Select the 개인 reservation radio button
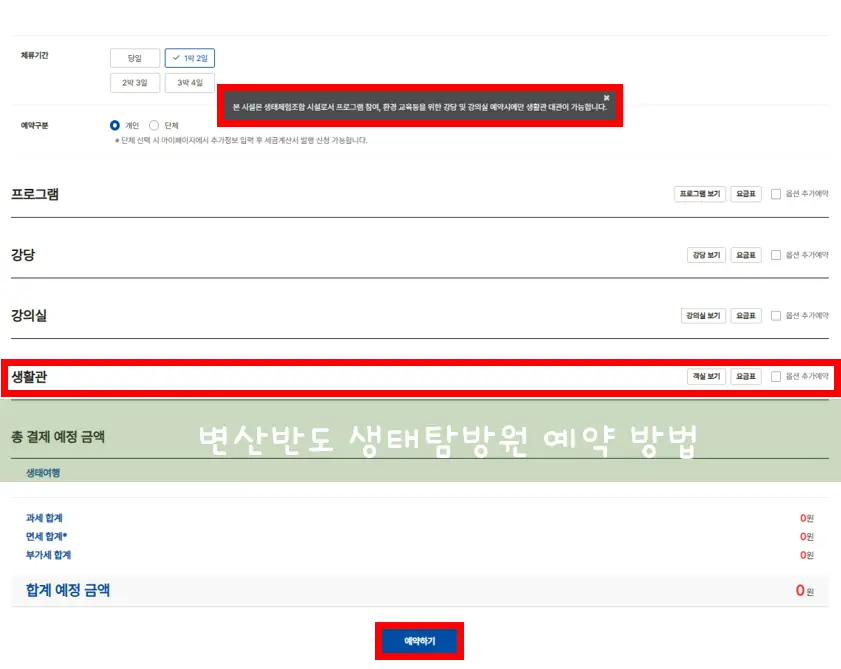This screenshot has width=841, height=669. (113, 125)
